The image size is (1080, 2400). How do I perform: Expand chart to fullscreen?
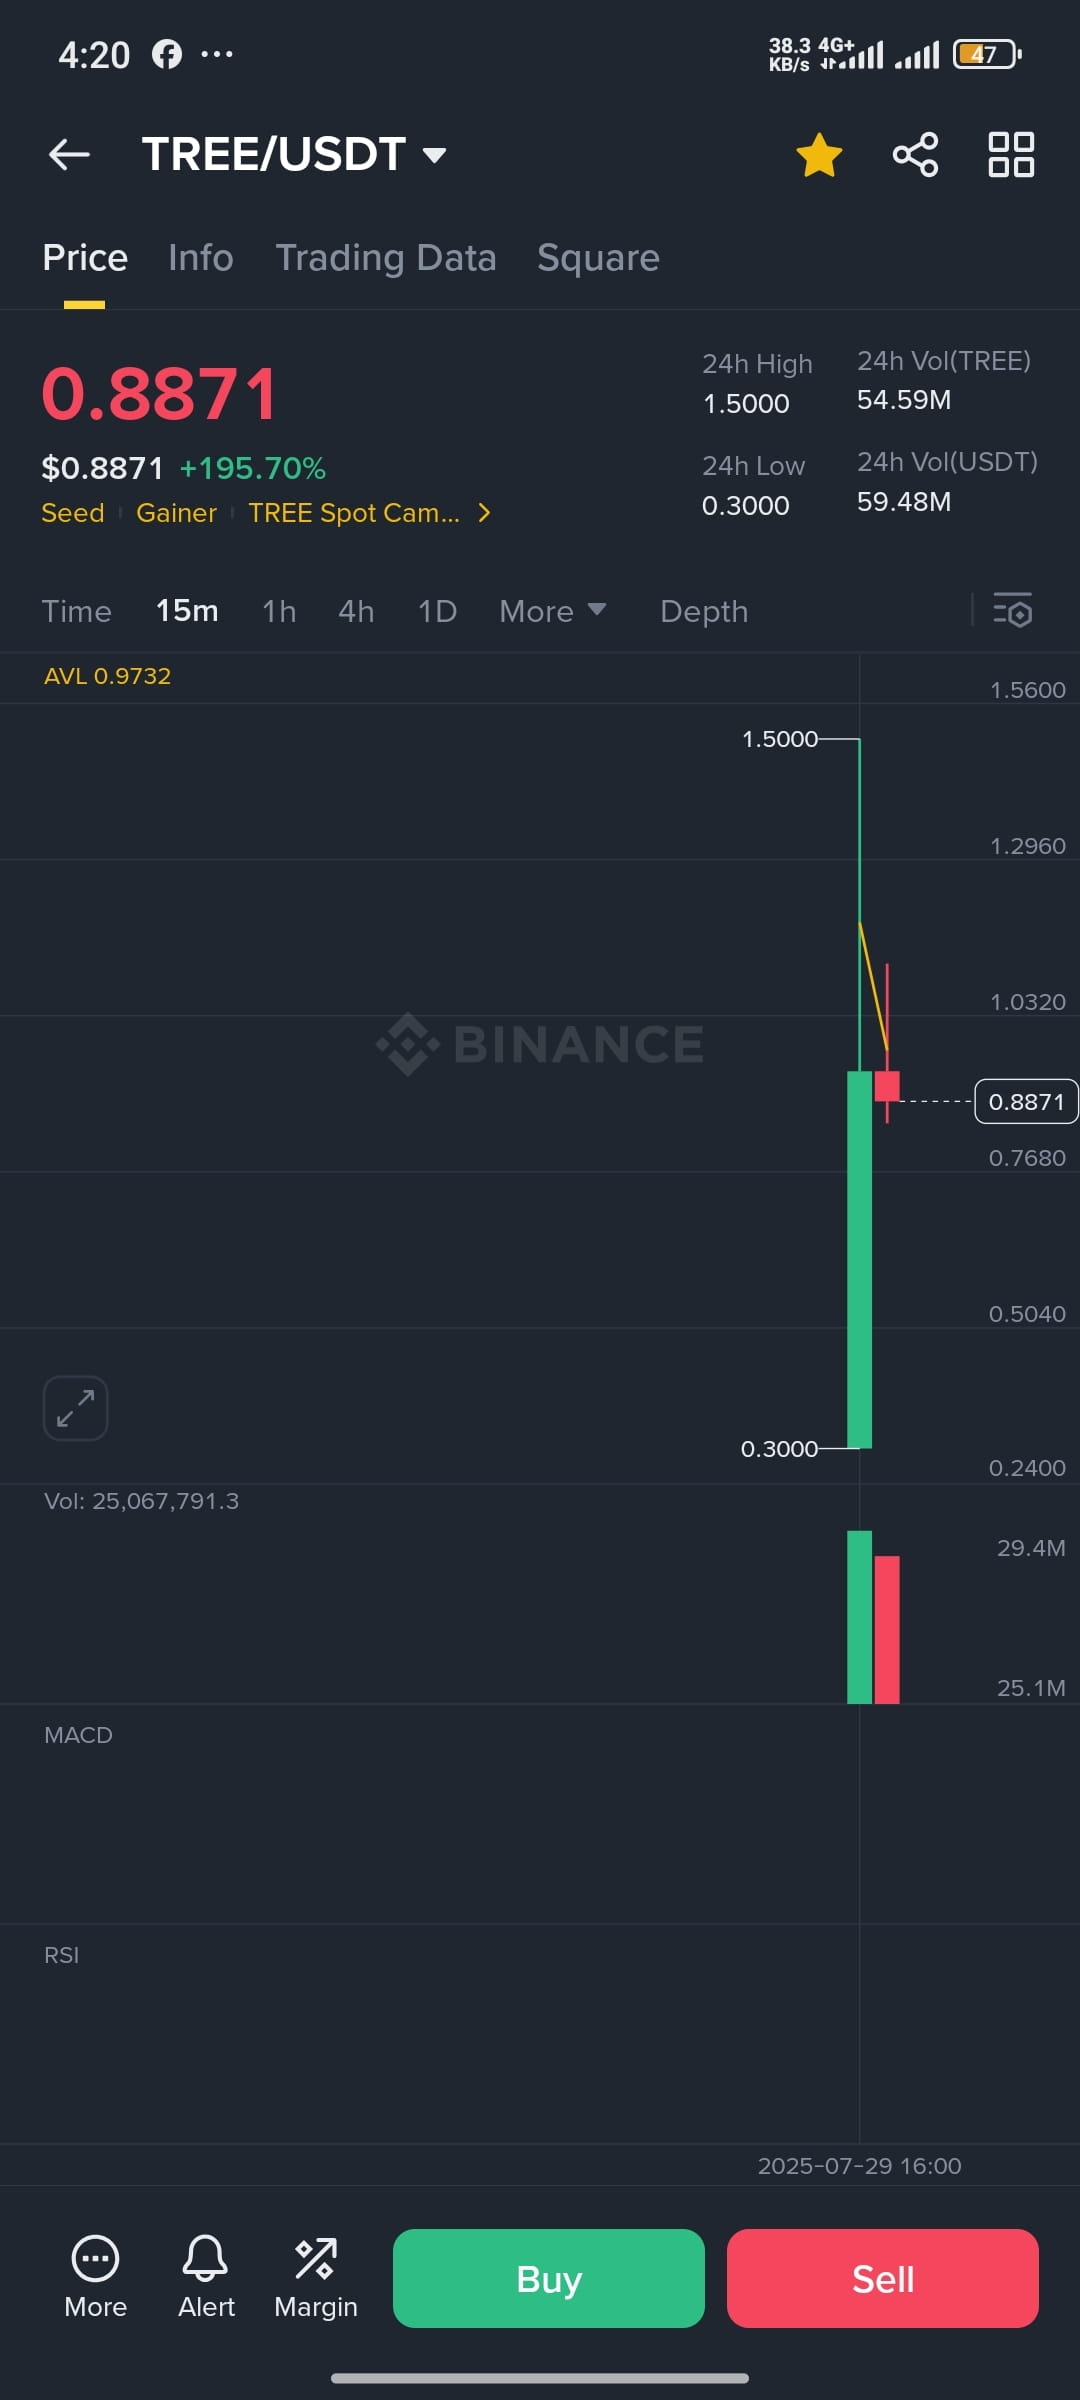point(76,1408)
